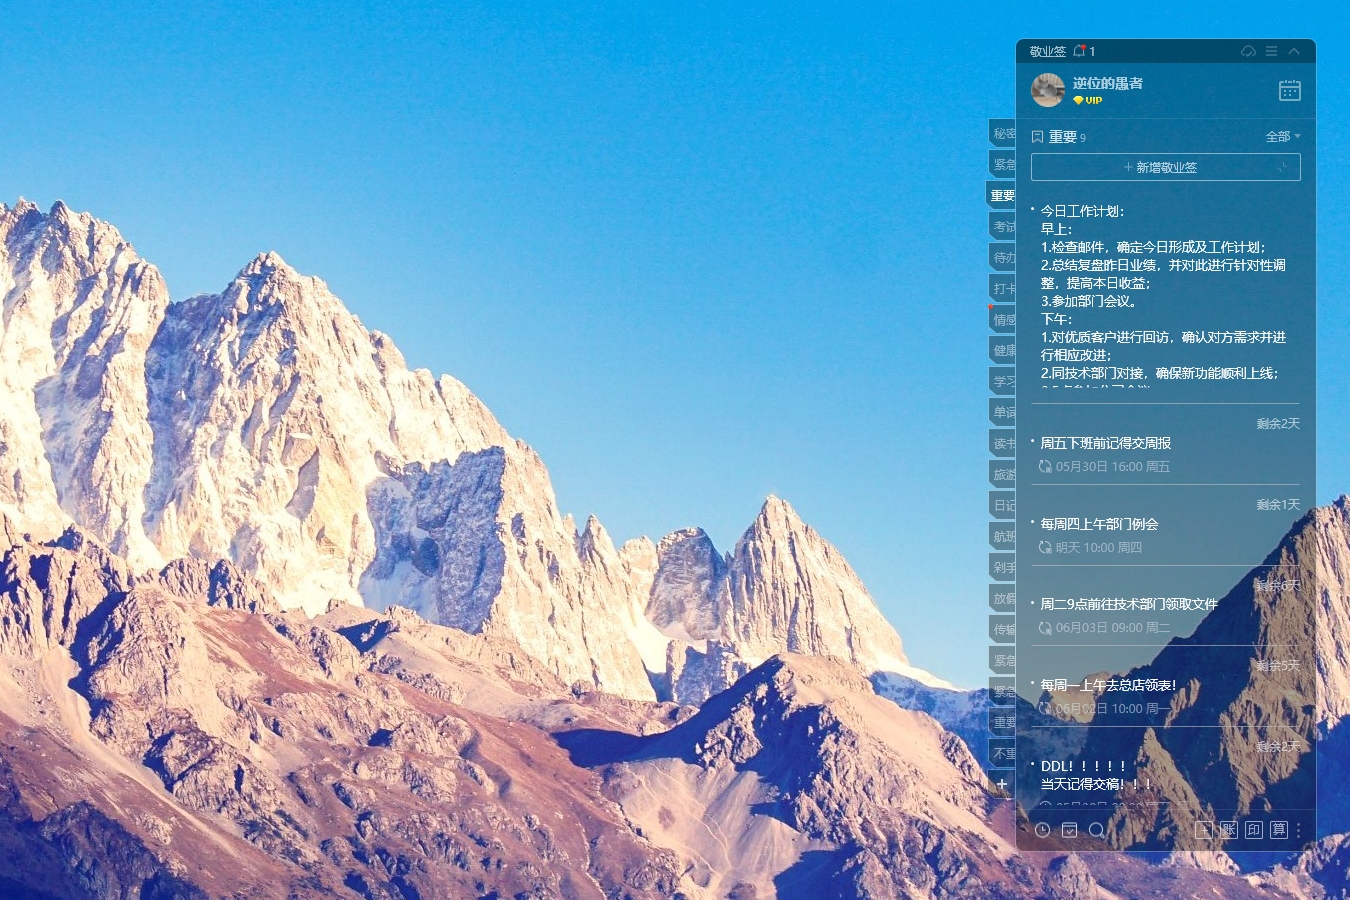Click the user avatar picture
Image resolution: width=1350 pixels, height=900 pixels.
(x=1047, y=90)
